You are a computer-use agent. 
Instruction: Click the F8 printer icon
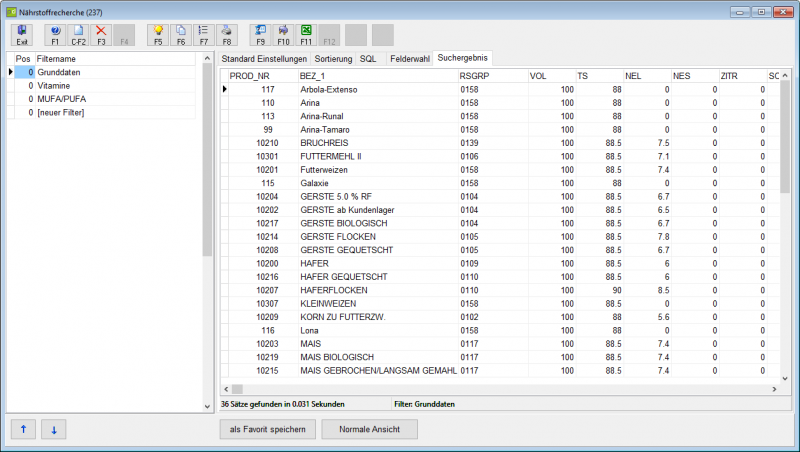[227, 35]
